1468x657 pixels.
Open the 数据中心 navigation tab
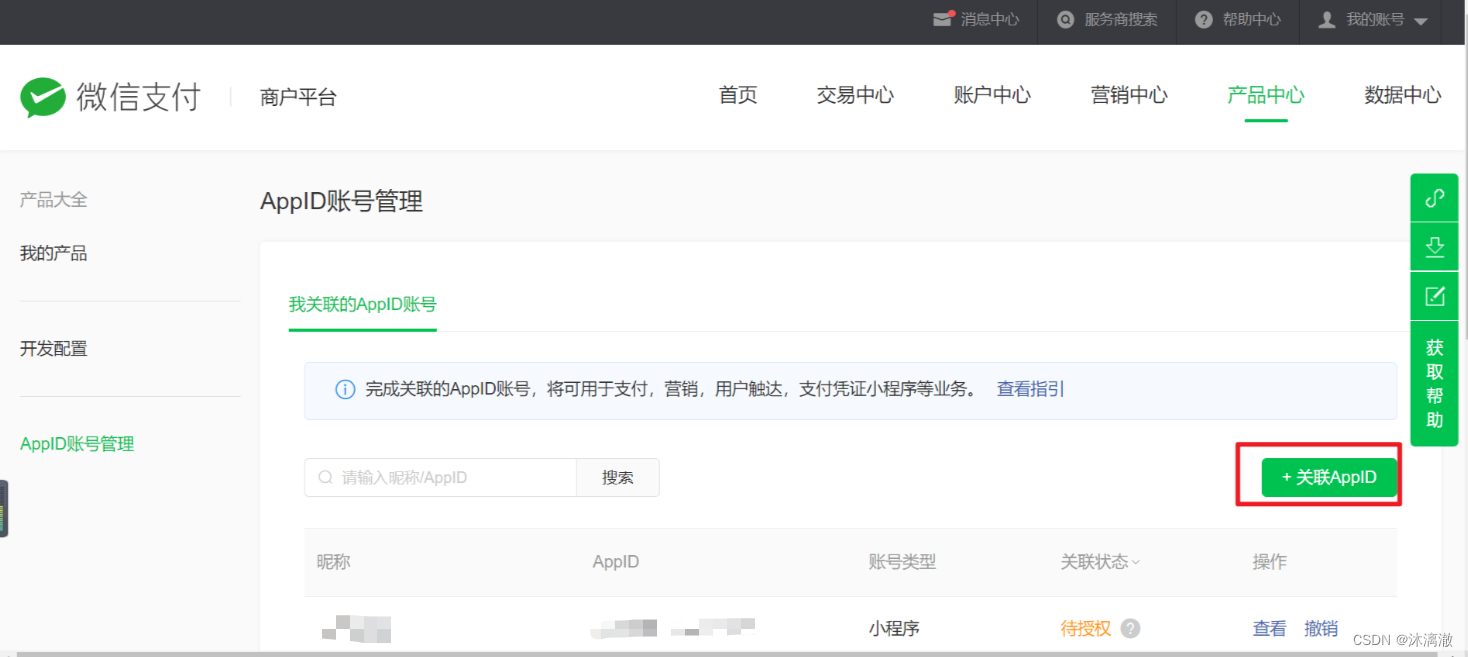(1403, 95)
